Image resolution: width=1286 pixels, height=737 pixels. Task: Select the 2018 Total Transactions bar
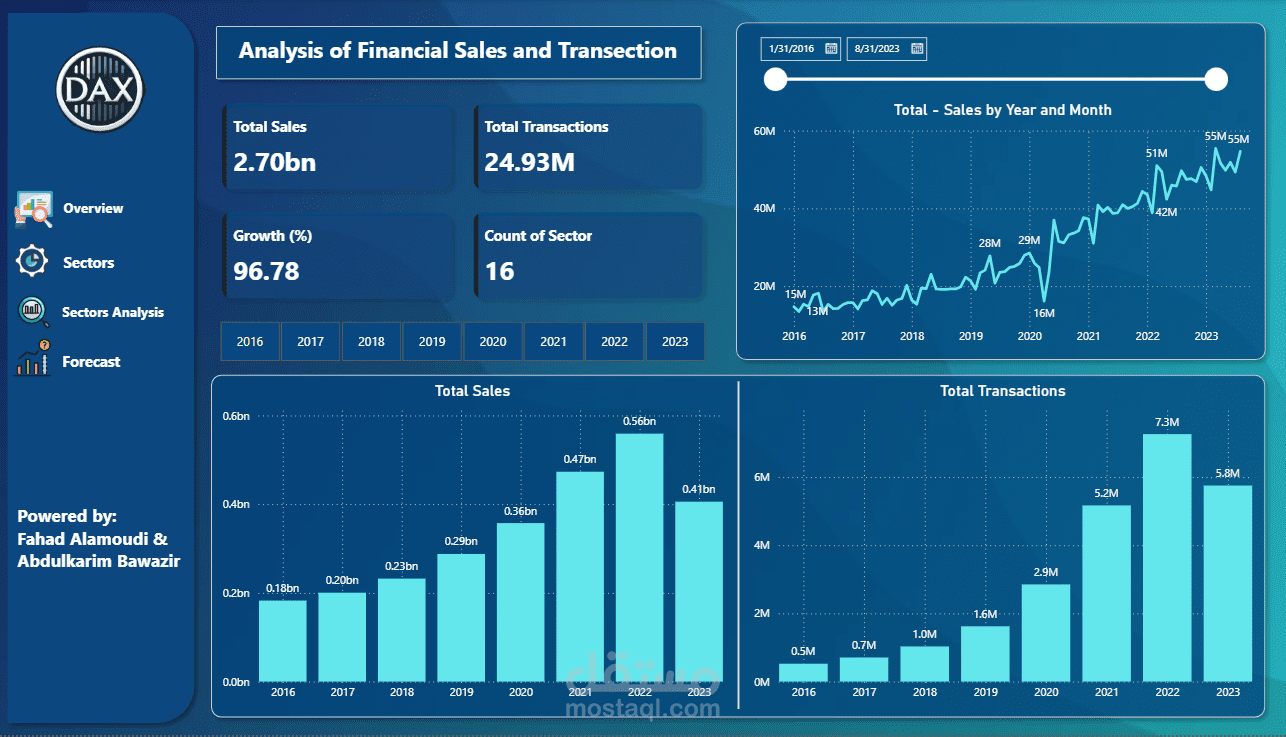click(924, 664)
